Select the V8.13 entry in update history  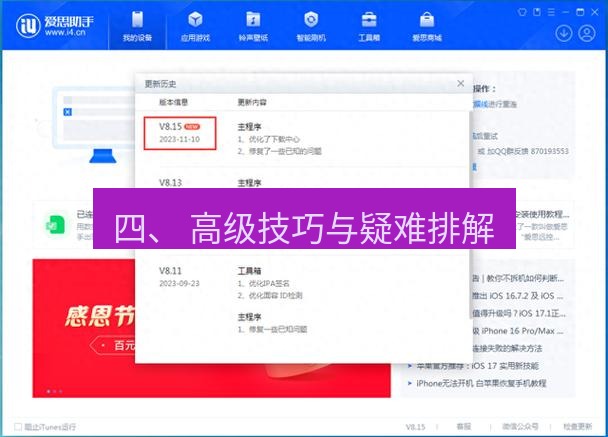(x=170, y=182)
